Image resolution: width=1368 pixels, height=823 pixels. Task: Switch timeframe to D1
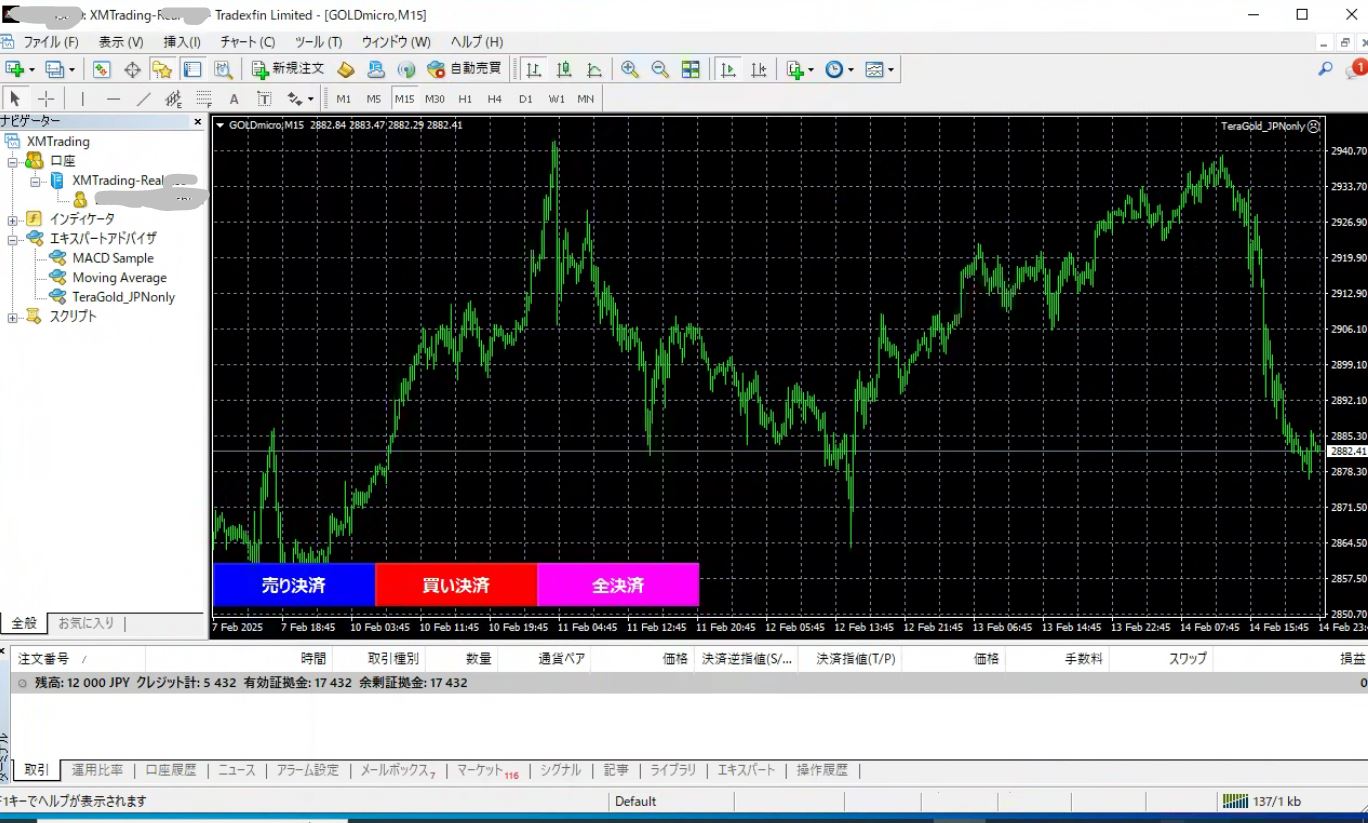coord(526,99)
